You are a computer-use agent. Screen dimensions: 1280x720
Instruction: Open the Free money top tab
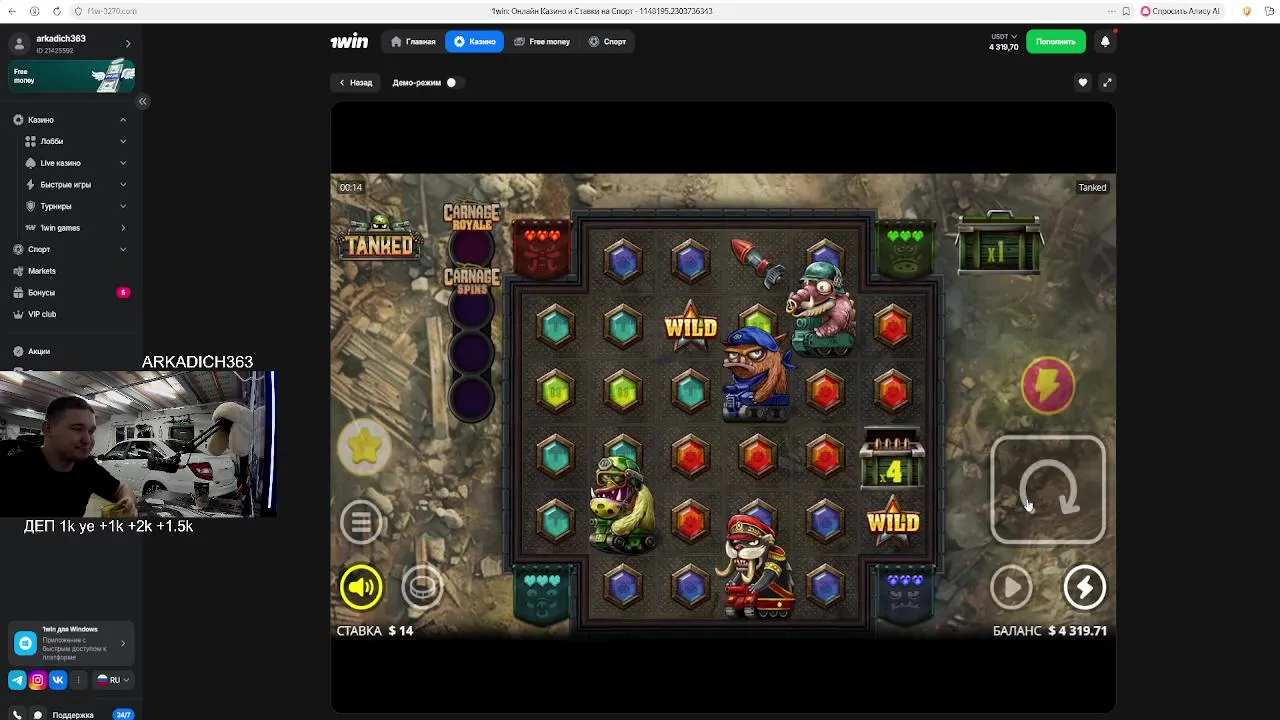coord(542,42)
